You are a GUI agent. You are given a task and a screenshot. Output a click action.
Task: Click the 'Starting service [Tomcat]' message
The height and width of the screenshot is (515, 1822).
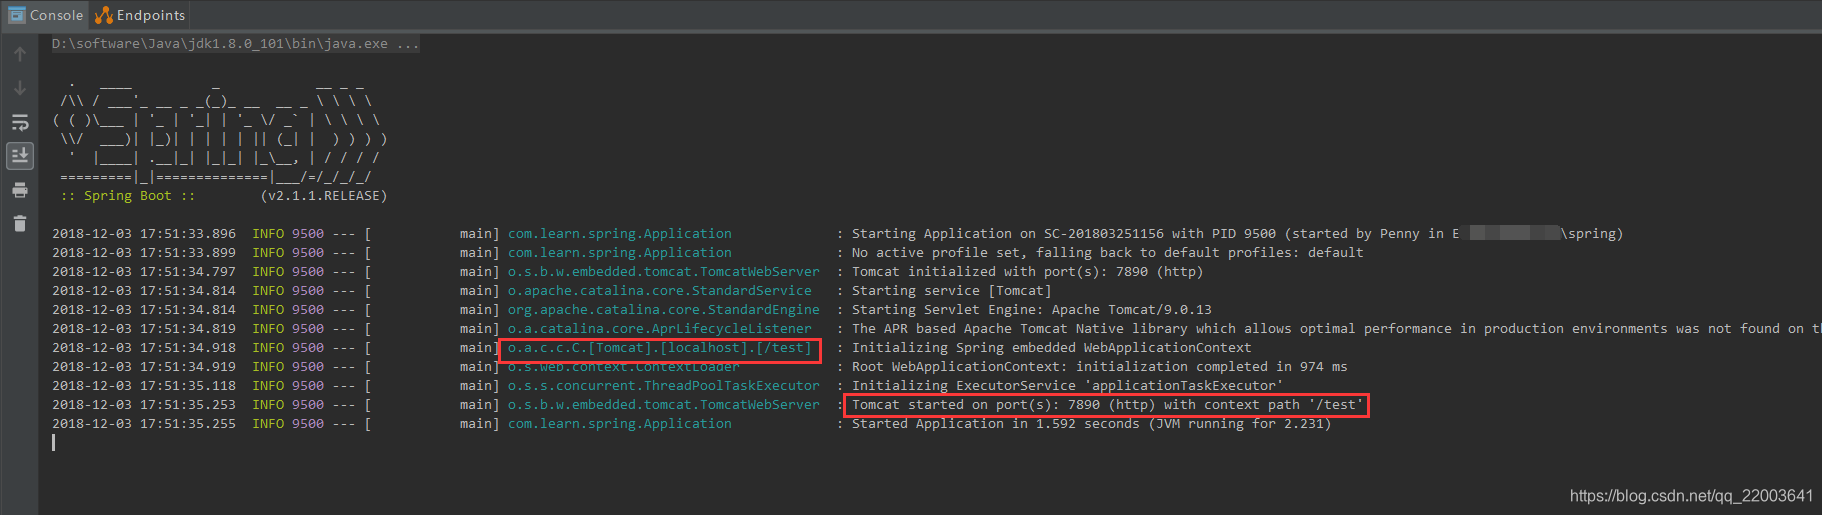952,291
